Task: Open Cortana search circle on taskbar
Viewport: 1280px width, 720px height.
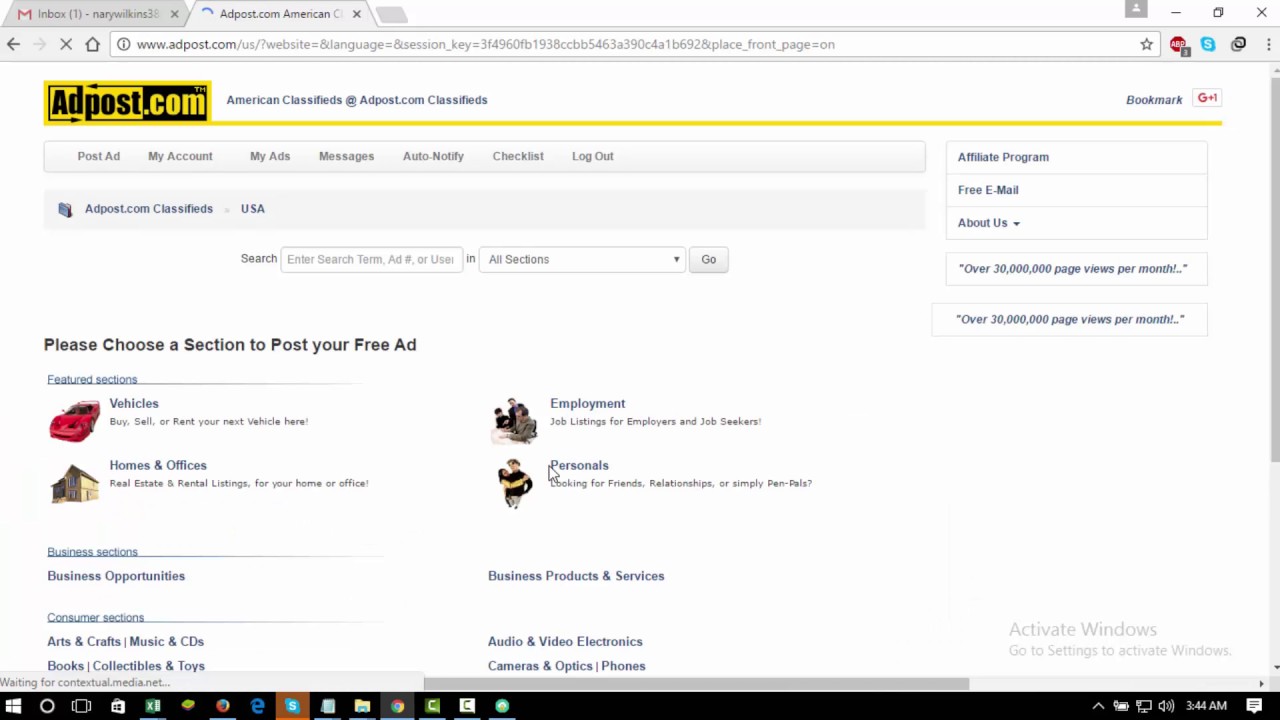Action: [47, 706]
